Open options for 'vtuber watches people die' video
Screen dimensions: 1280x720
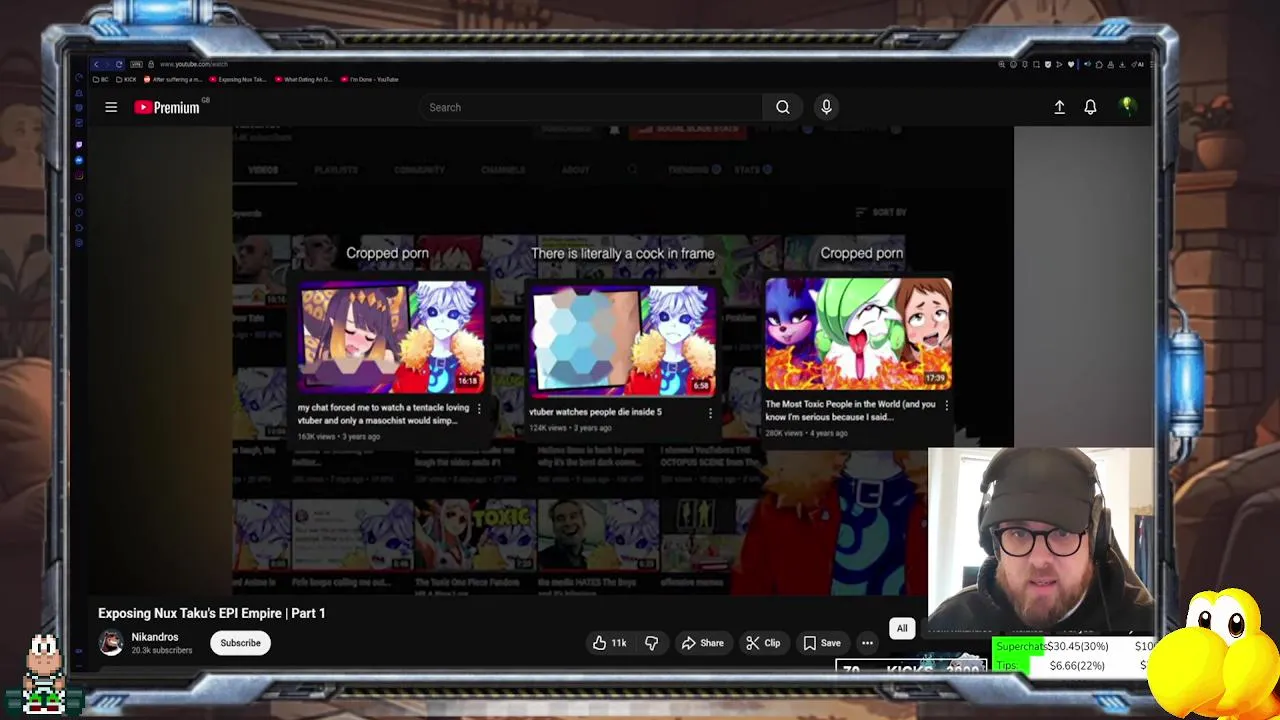point(711,413)
